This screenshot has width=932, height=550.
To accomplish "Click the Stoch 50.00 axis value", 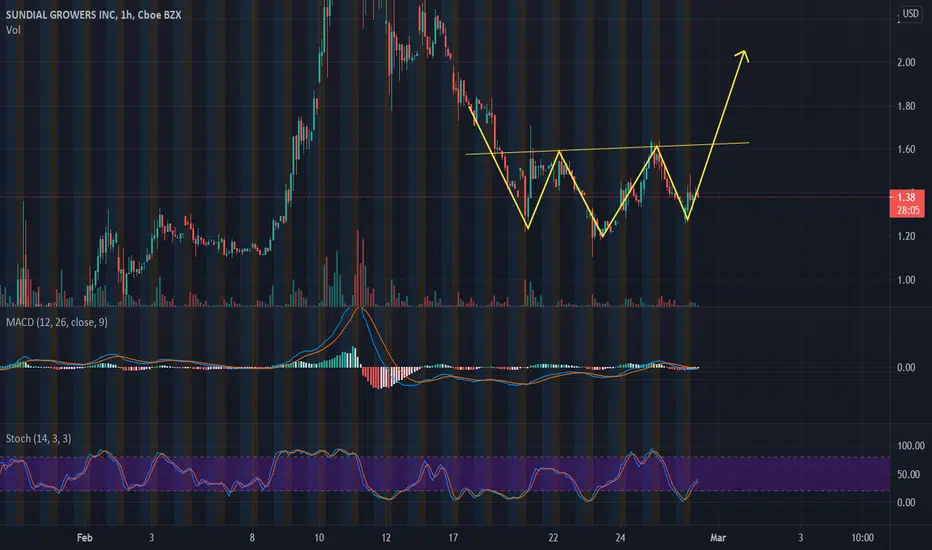I will coord(908,474).
